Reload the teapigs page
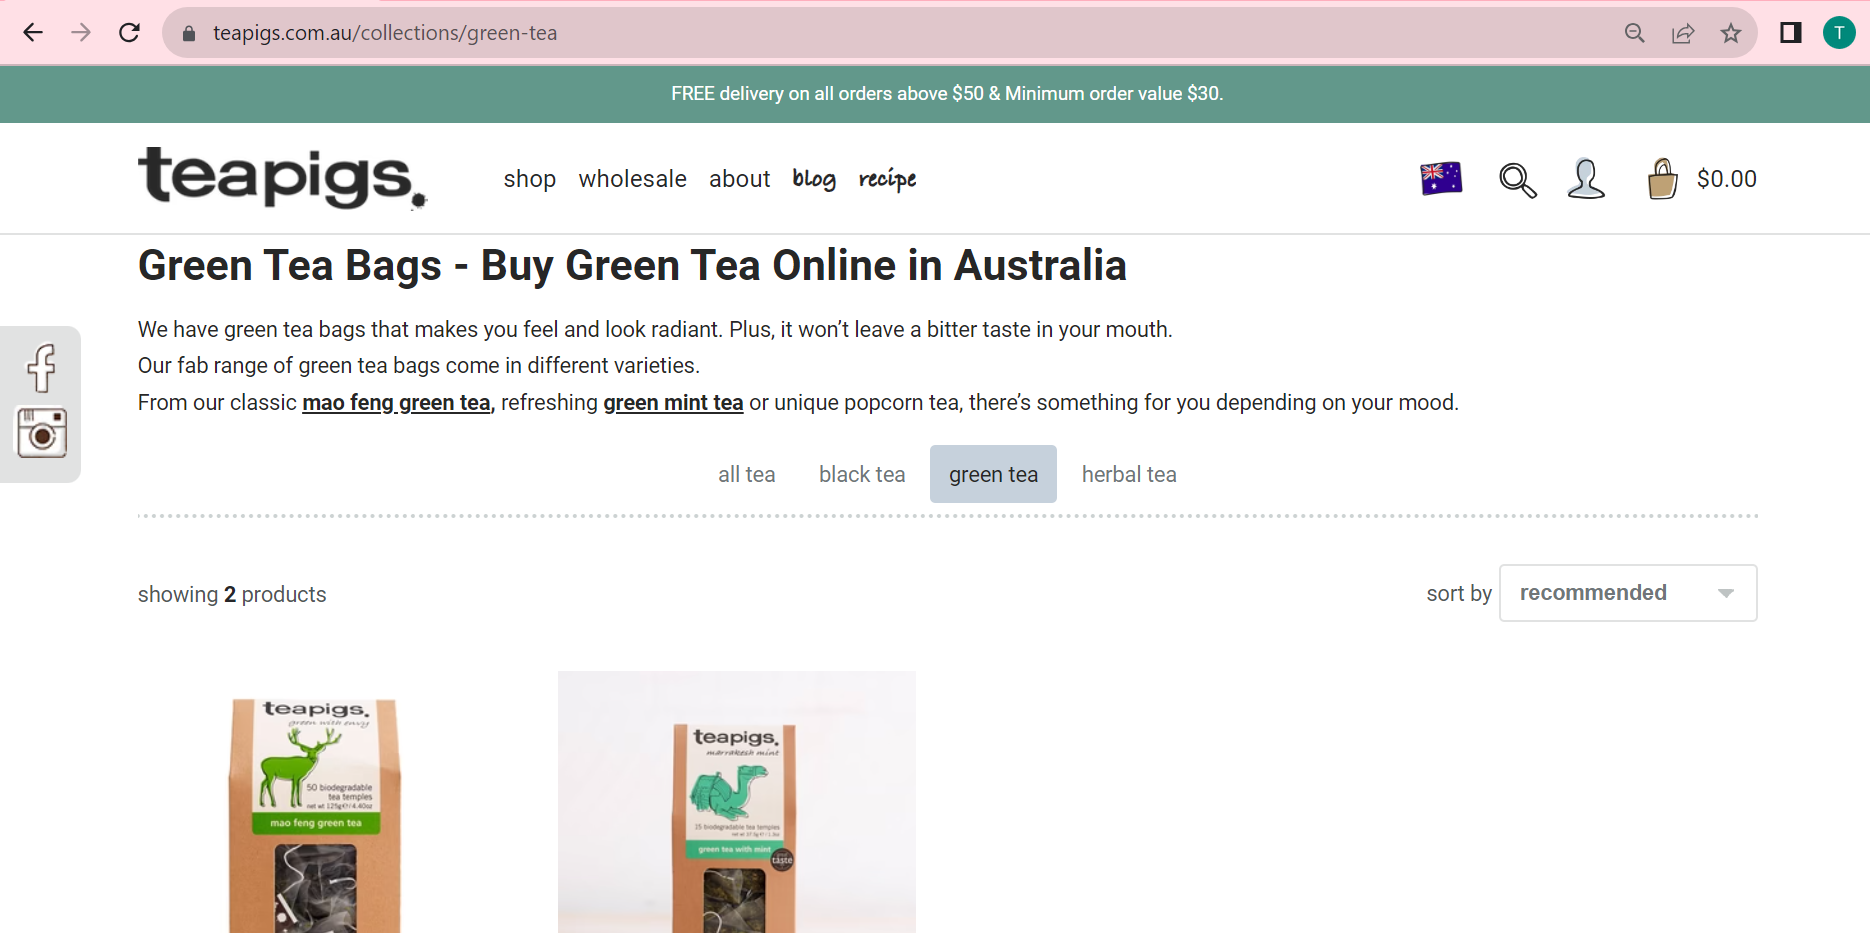The height and width of the screenshot is (933, 1870). pyautogui.click(x=129, y=33)
